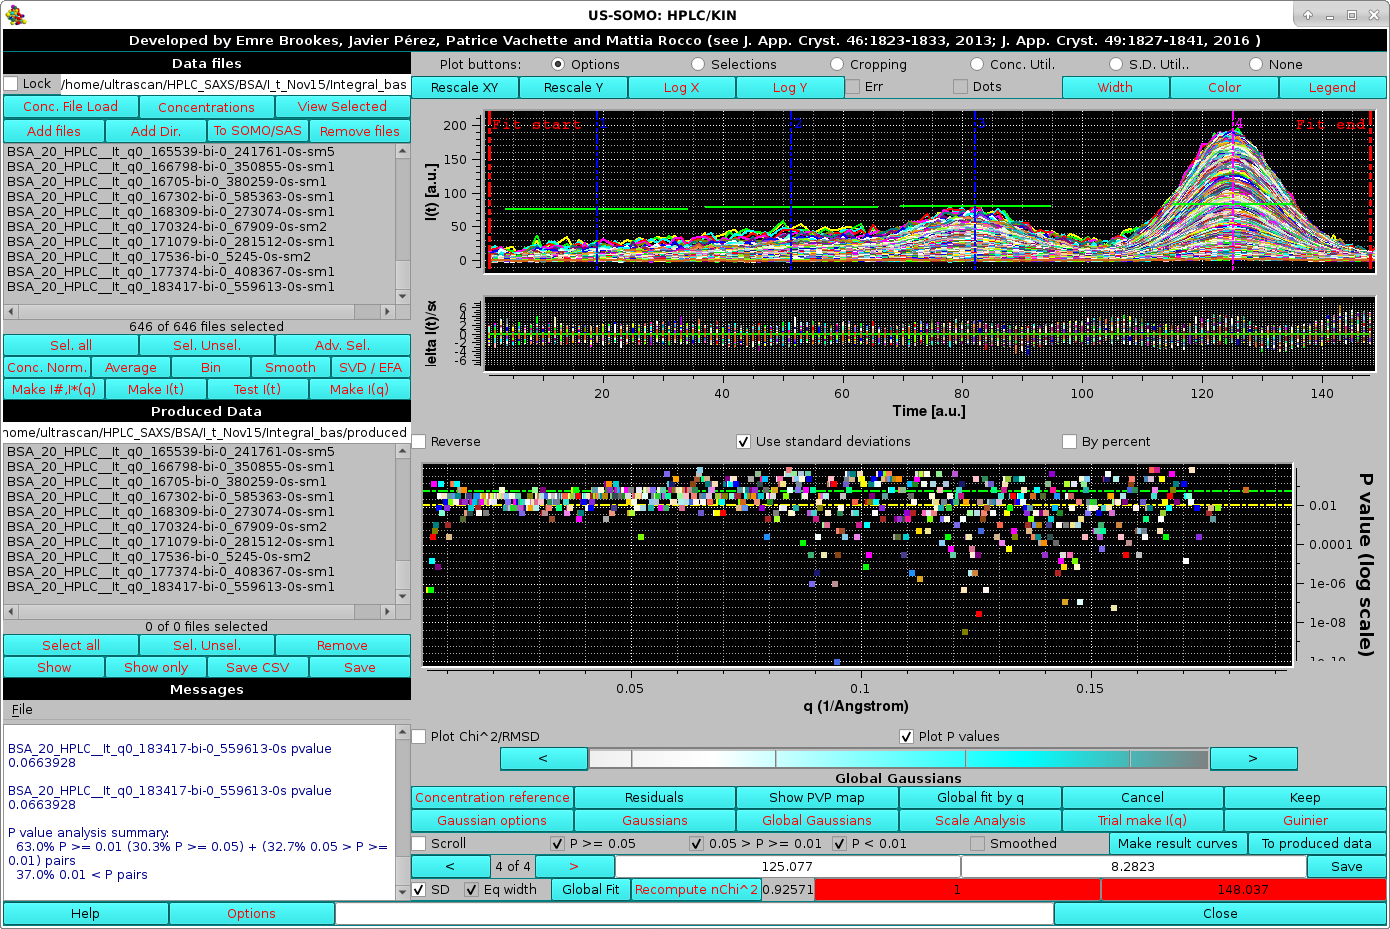Click Rescale XY on the plot toolbar
1390x929 pixels.
point(464,87)
